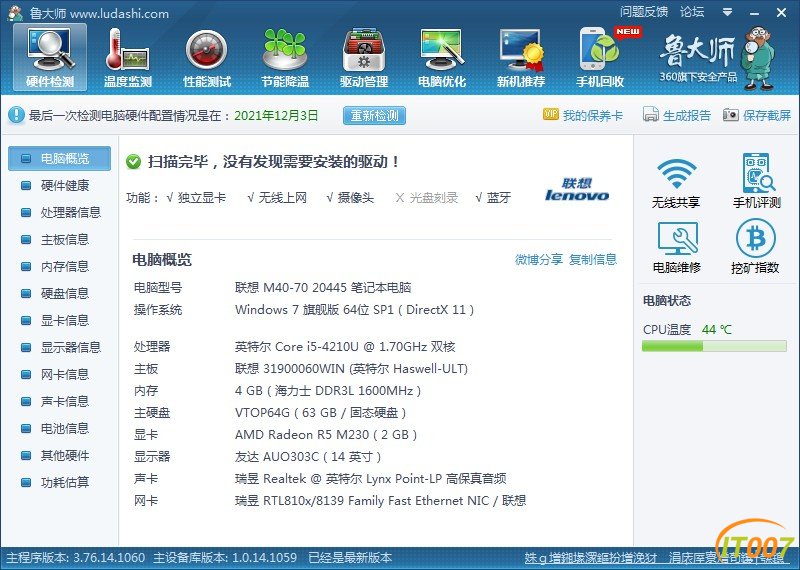Image resolution: width=800 pixels, height=570 pixels.
Task: Click the 联想 M40-70 20445 model text
Action: (323, 288)
